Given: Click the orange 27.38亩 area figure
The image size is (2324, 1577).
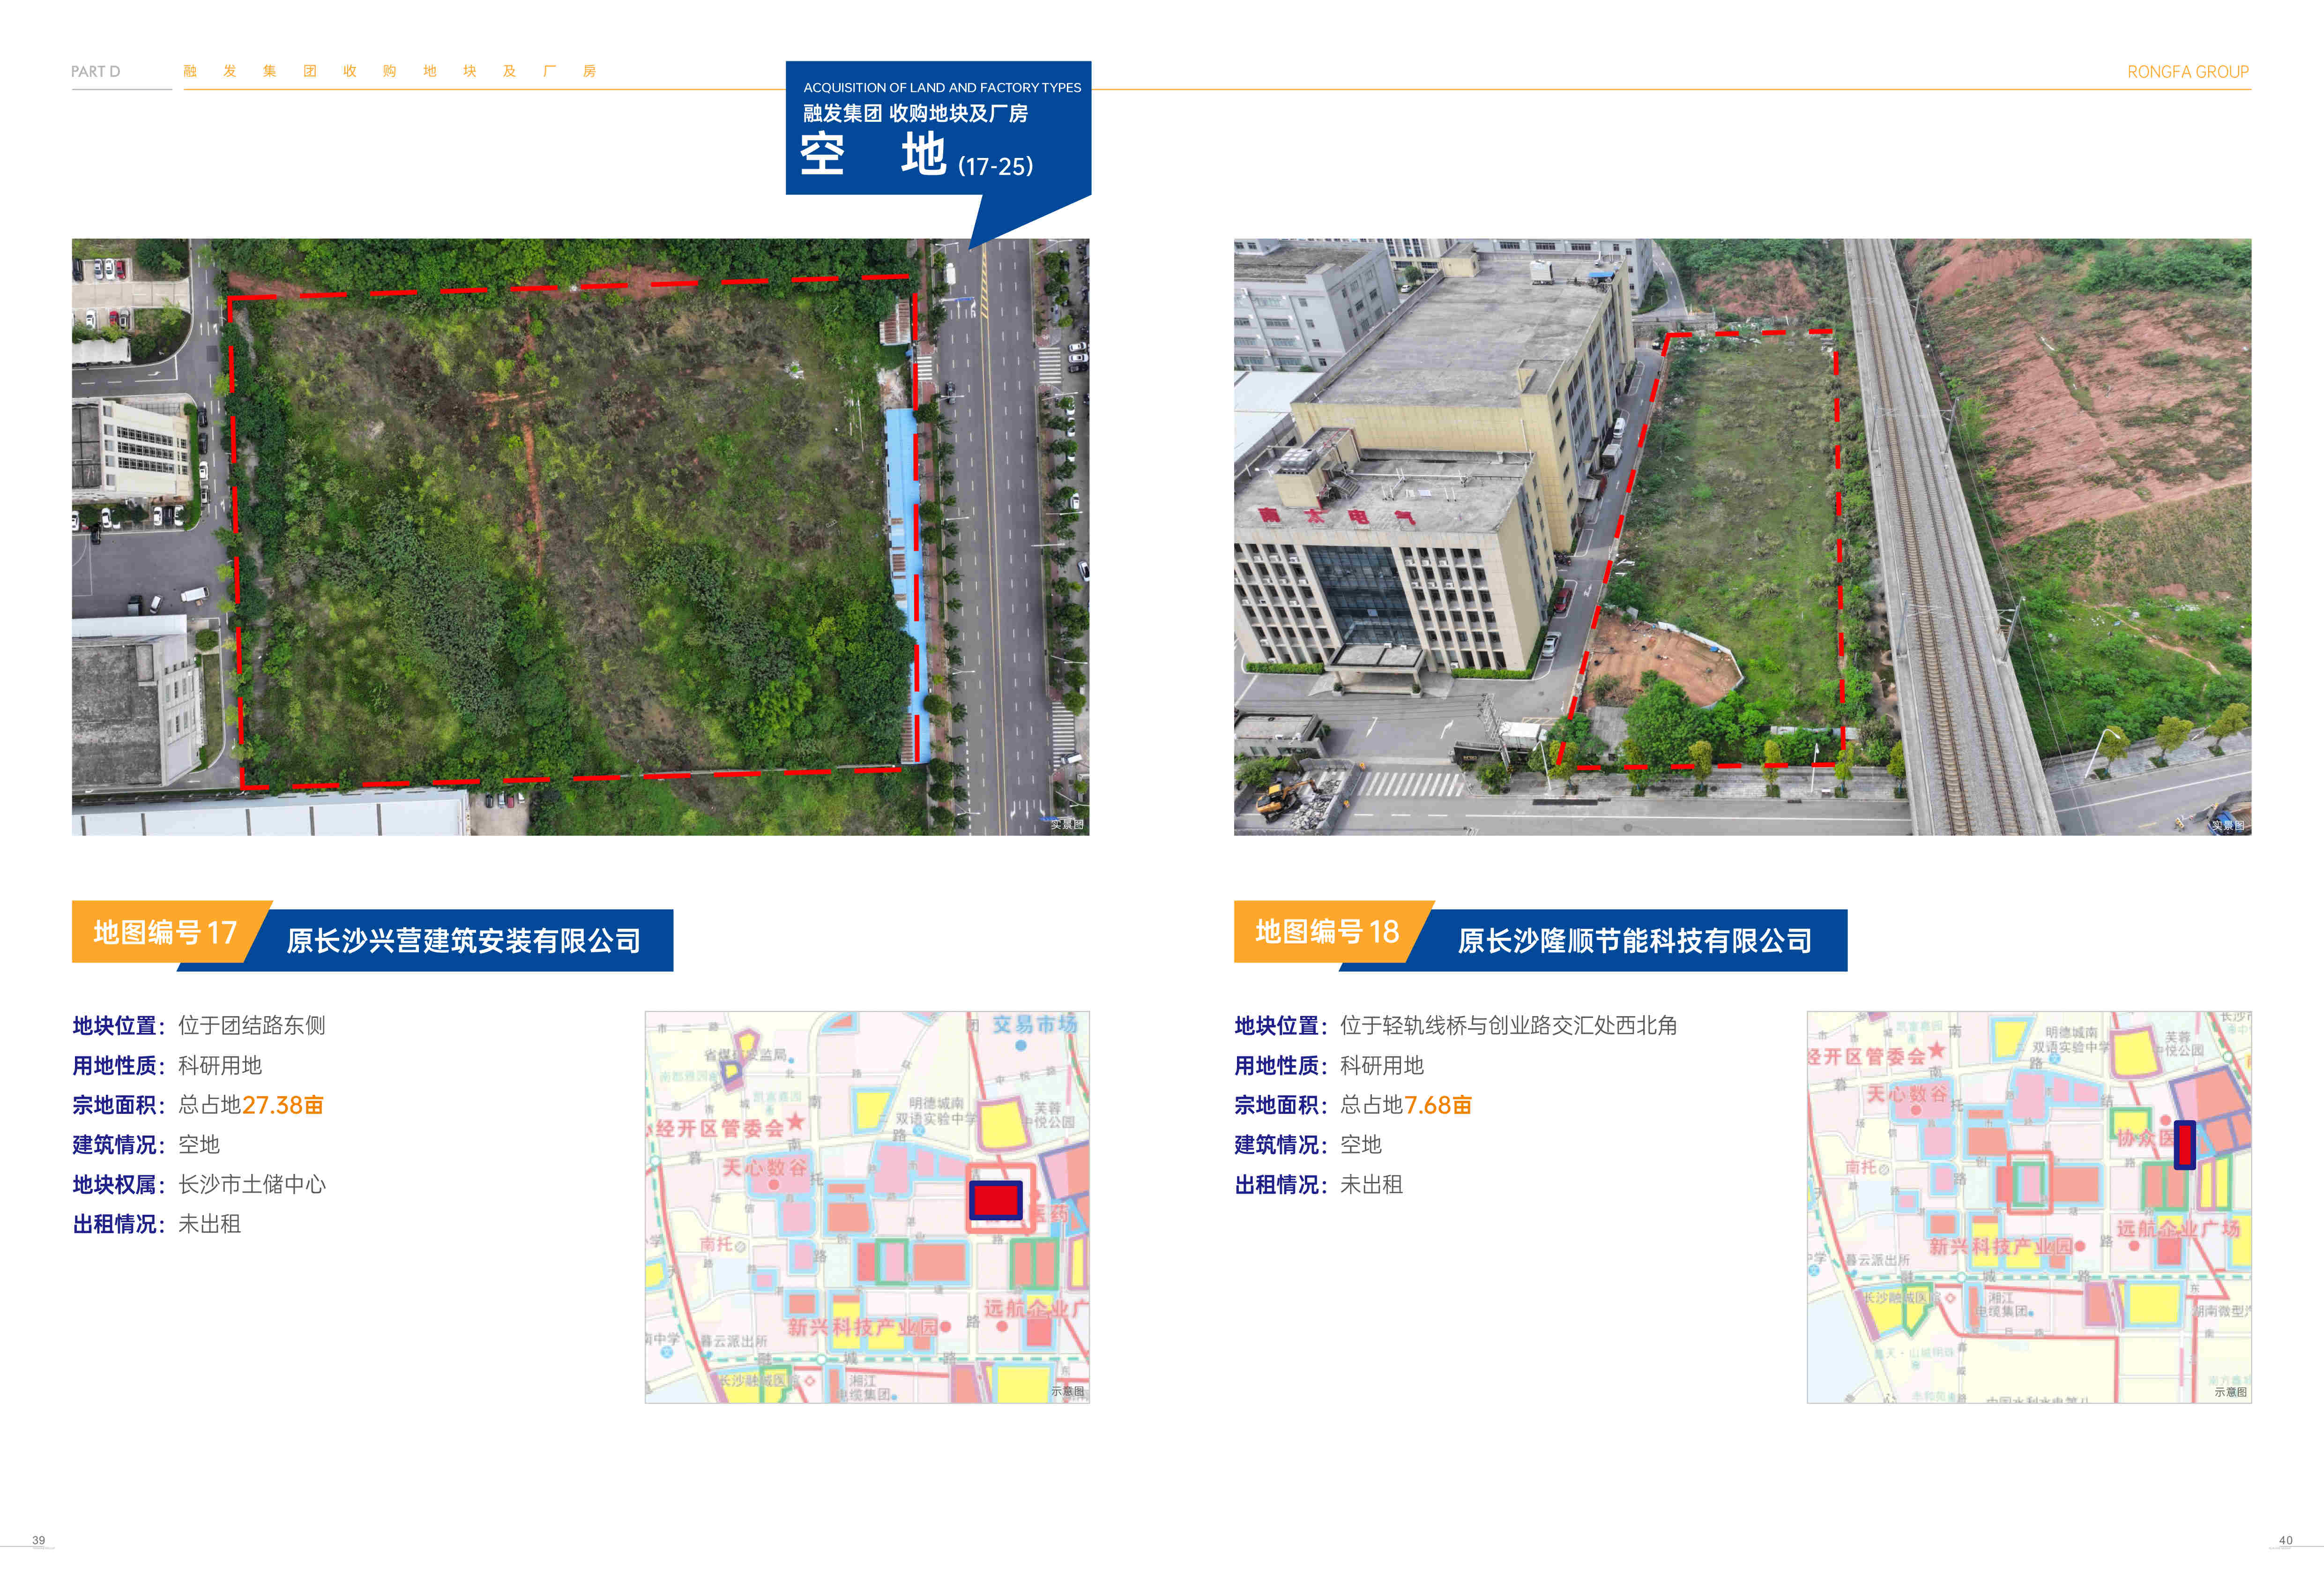Looking at the screenshot, I should 283,1105.
